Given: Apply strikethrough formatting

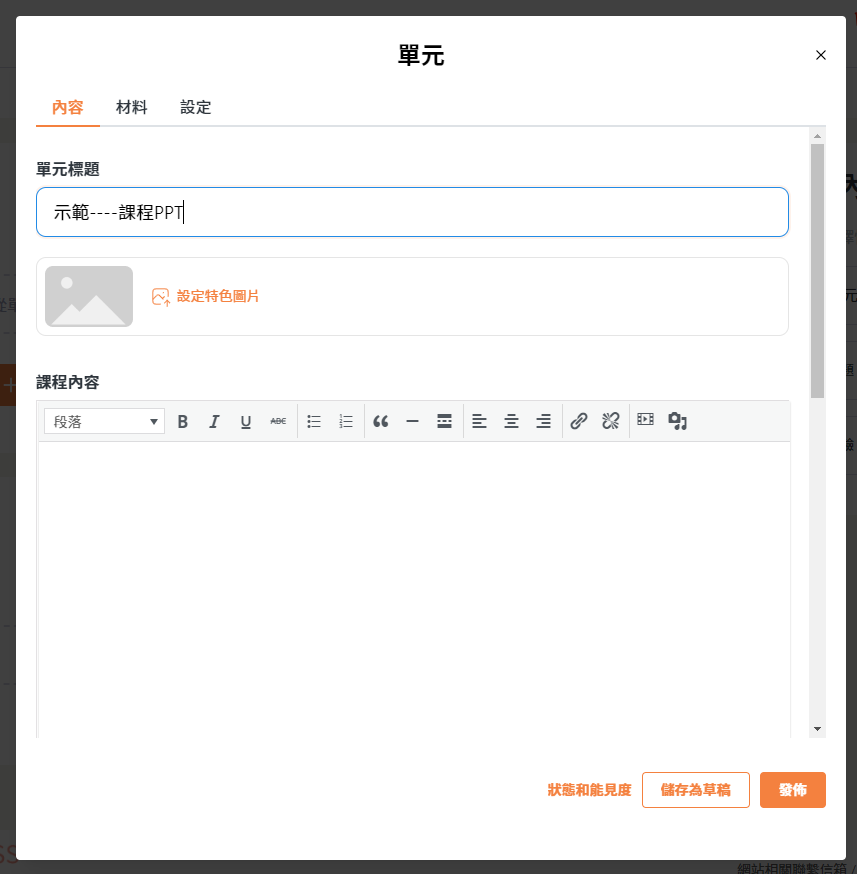Looking at the screenshot, I should (278, 422).
